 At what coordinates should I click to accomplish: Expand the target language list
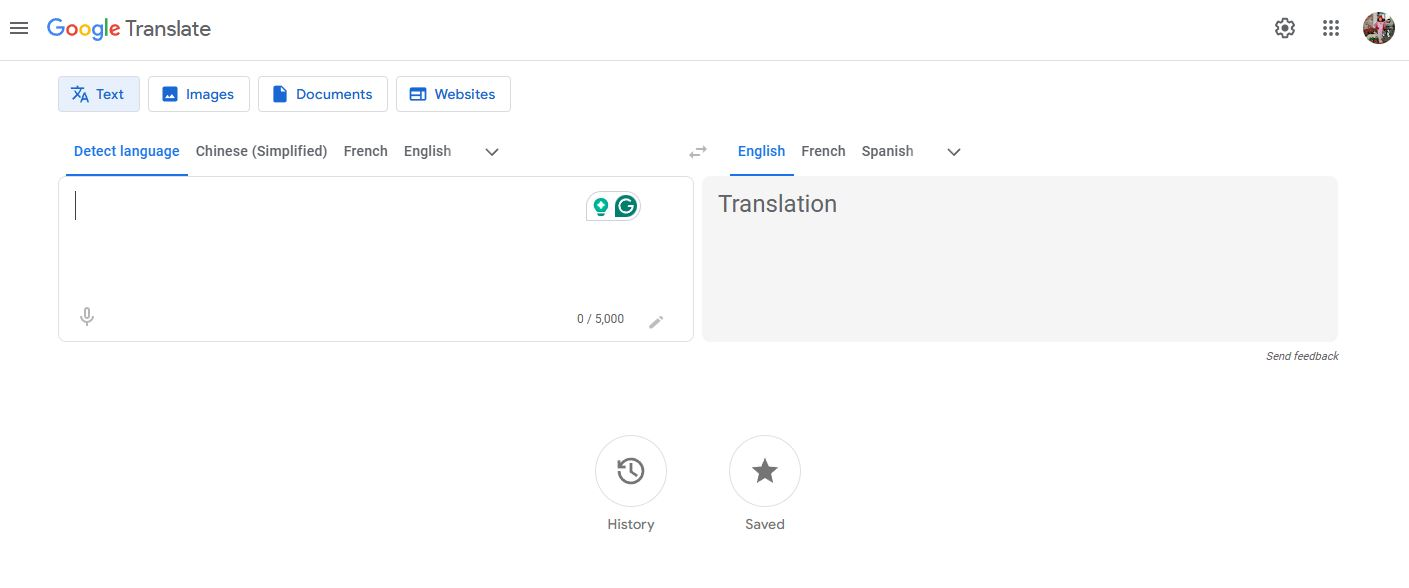coord(954,152)
